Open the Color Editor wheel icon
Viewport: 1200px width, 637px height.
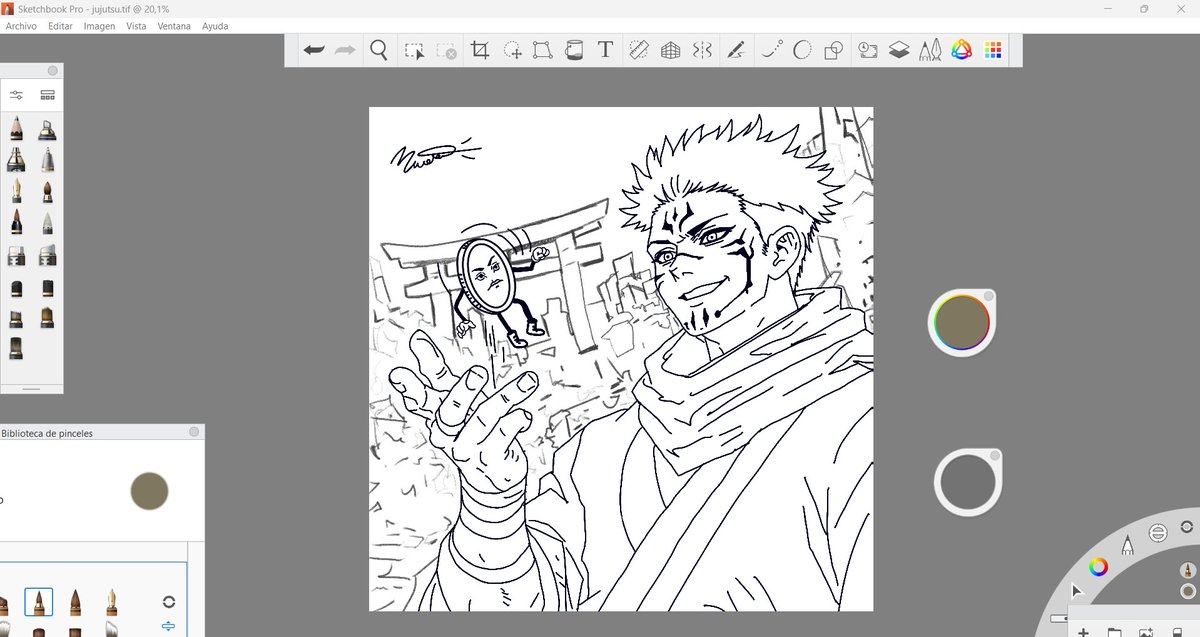click(x=961, y=50)
